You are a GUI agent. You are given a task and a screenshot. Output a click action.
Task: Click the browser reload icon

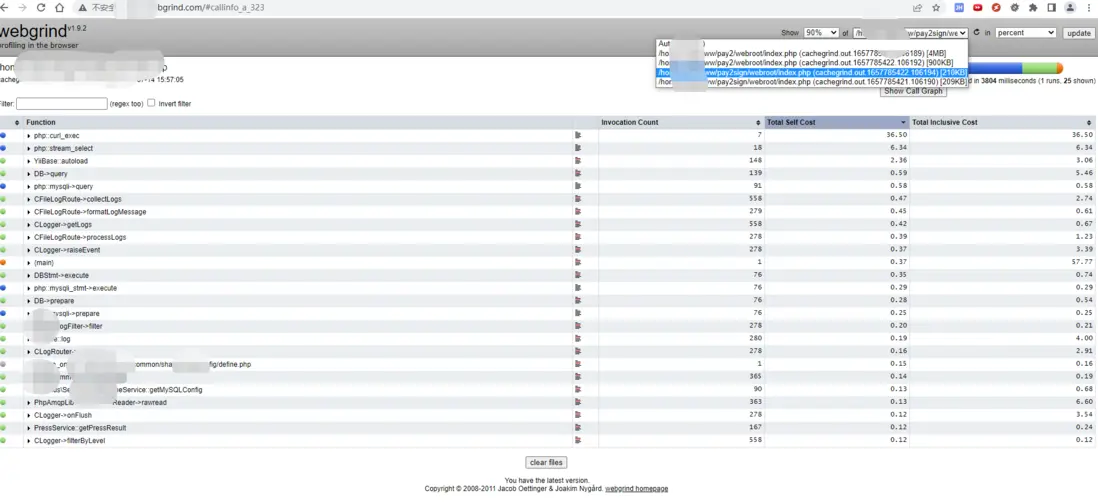41,8
